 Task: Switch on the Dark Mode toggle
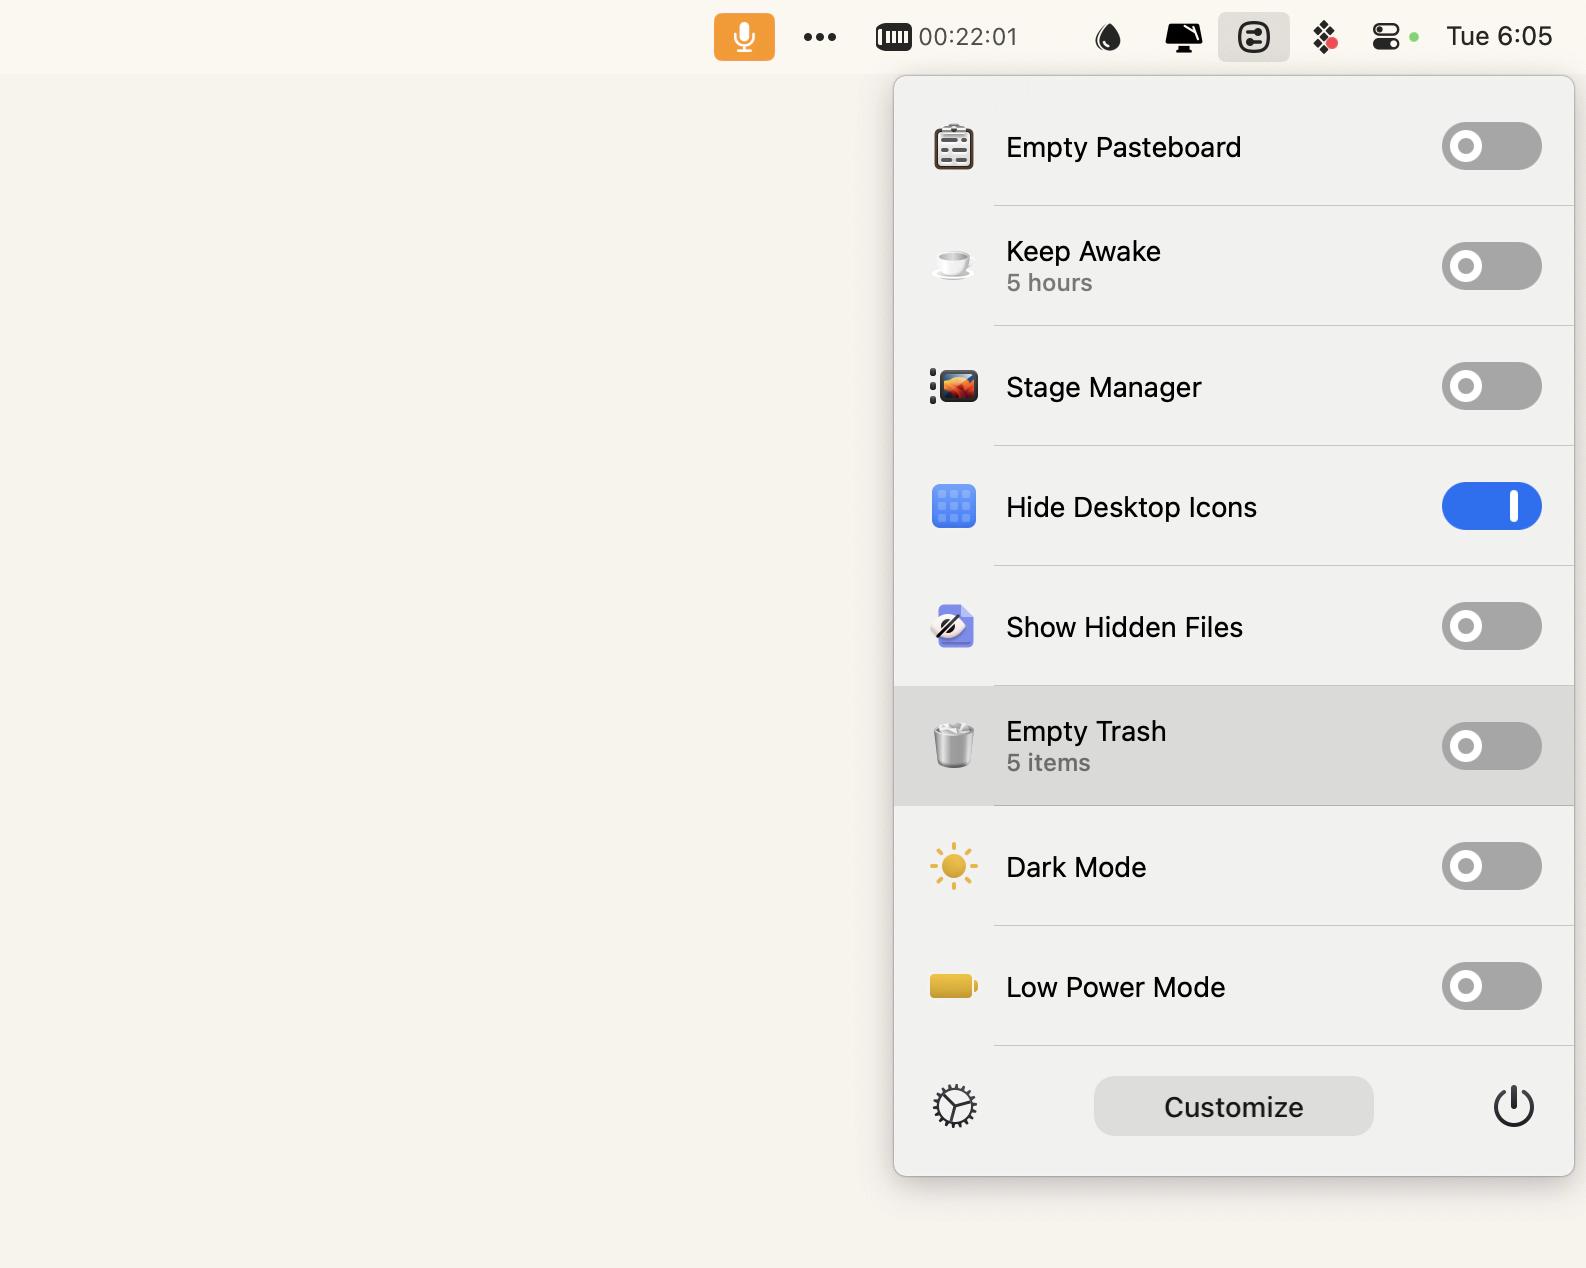coord(1491,866)
